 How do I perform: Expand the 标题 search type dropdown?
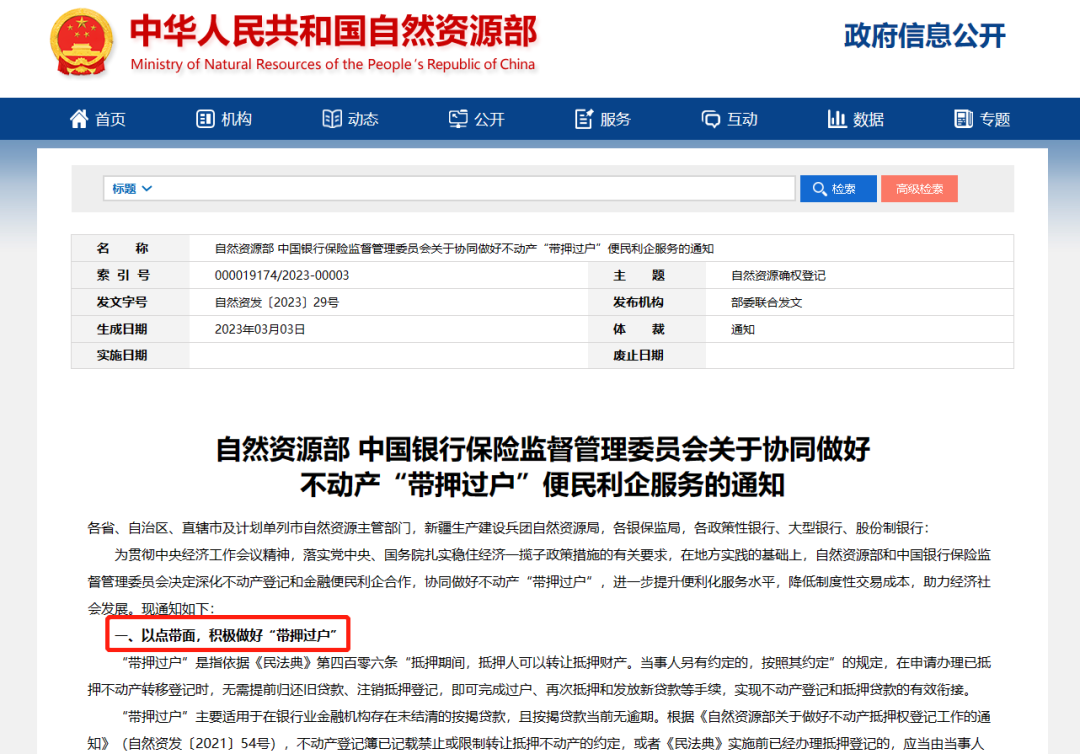(x=132, y=189)
